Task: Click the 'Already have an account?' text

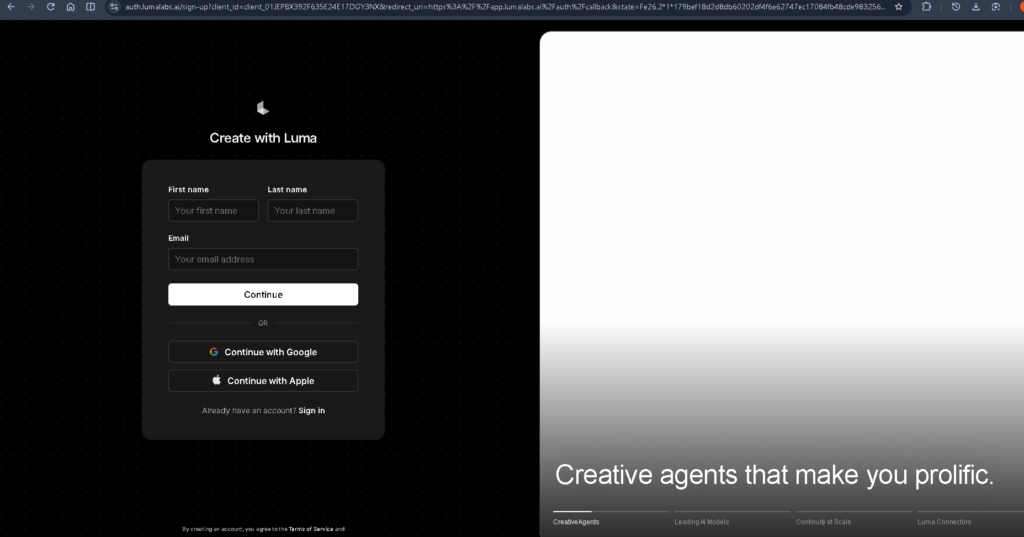Action: coord(249,410)
